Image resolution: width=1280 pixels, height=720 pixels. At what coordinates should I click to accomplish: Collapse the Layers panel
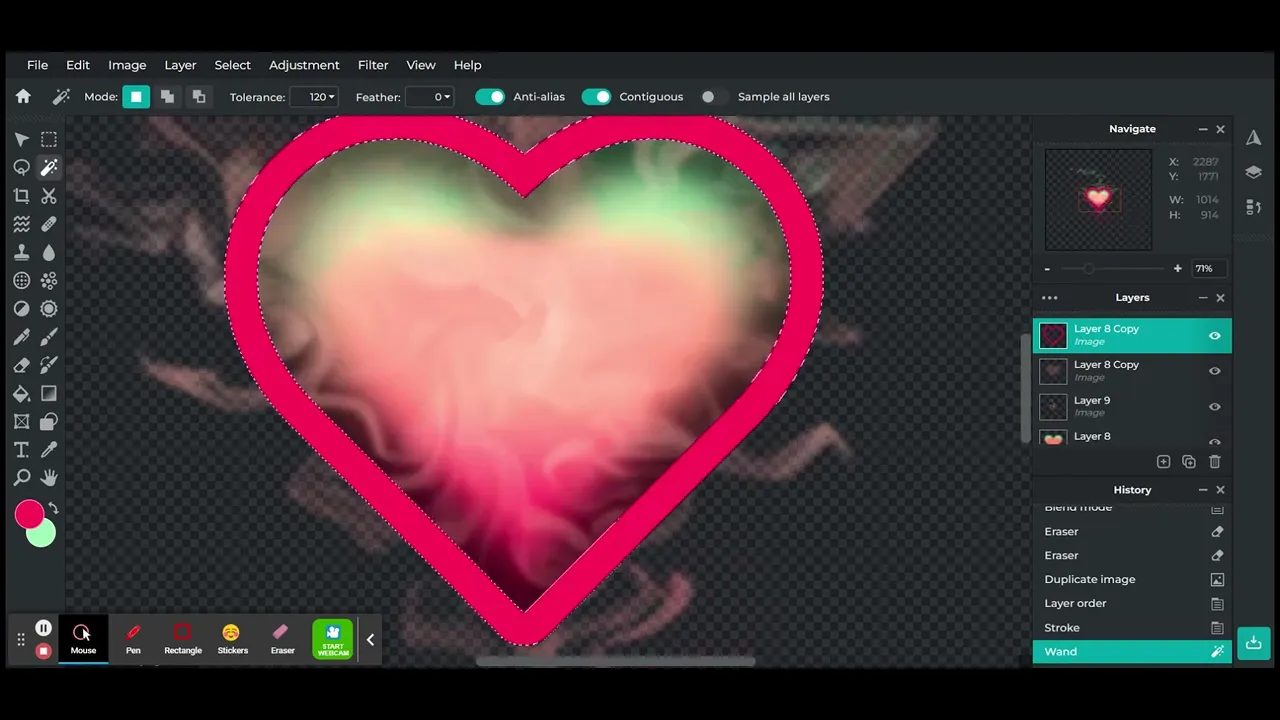1202,298
